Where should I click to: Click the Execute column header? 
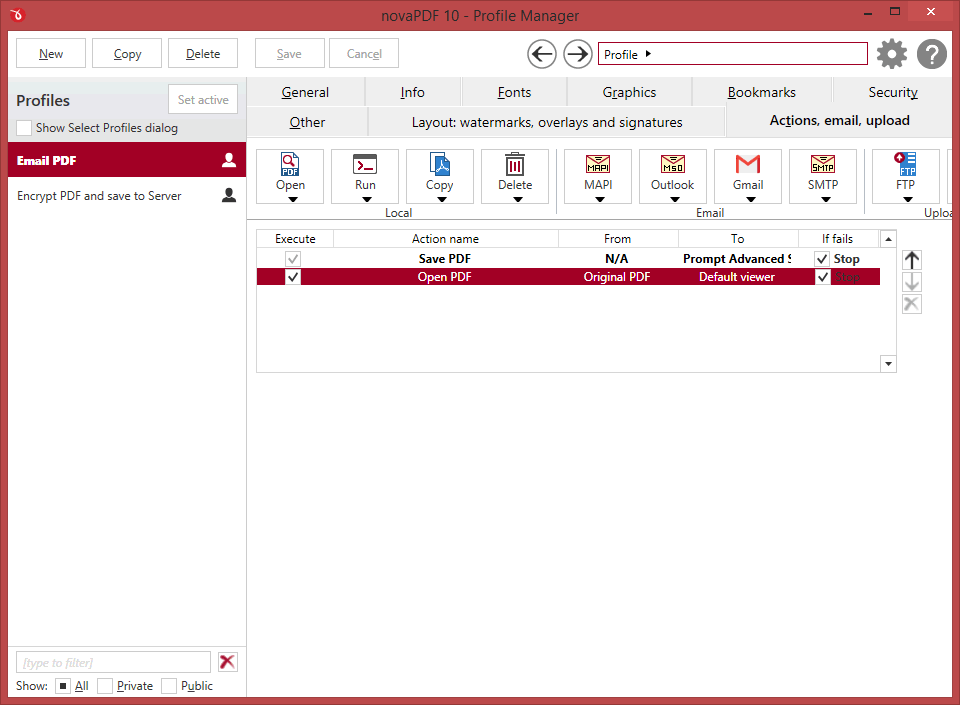[295, 239]
